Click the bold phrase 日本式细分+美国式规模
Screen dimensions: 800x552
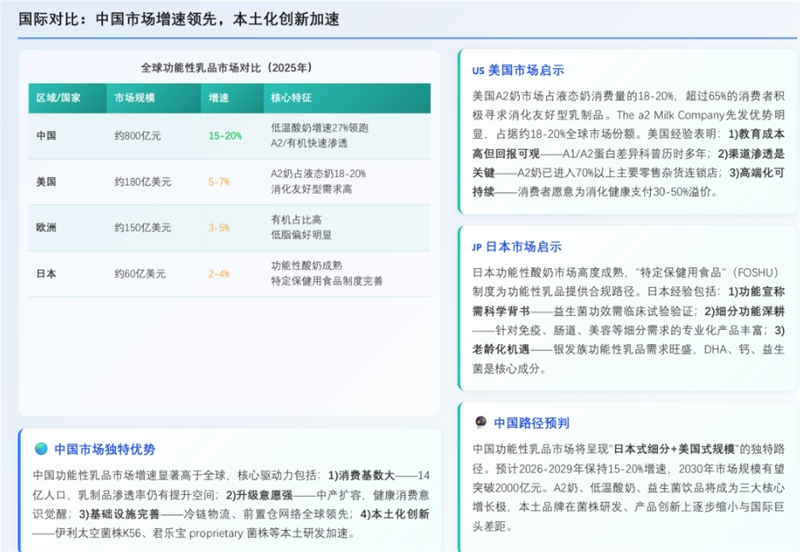point(673,449)
